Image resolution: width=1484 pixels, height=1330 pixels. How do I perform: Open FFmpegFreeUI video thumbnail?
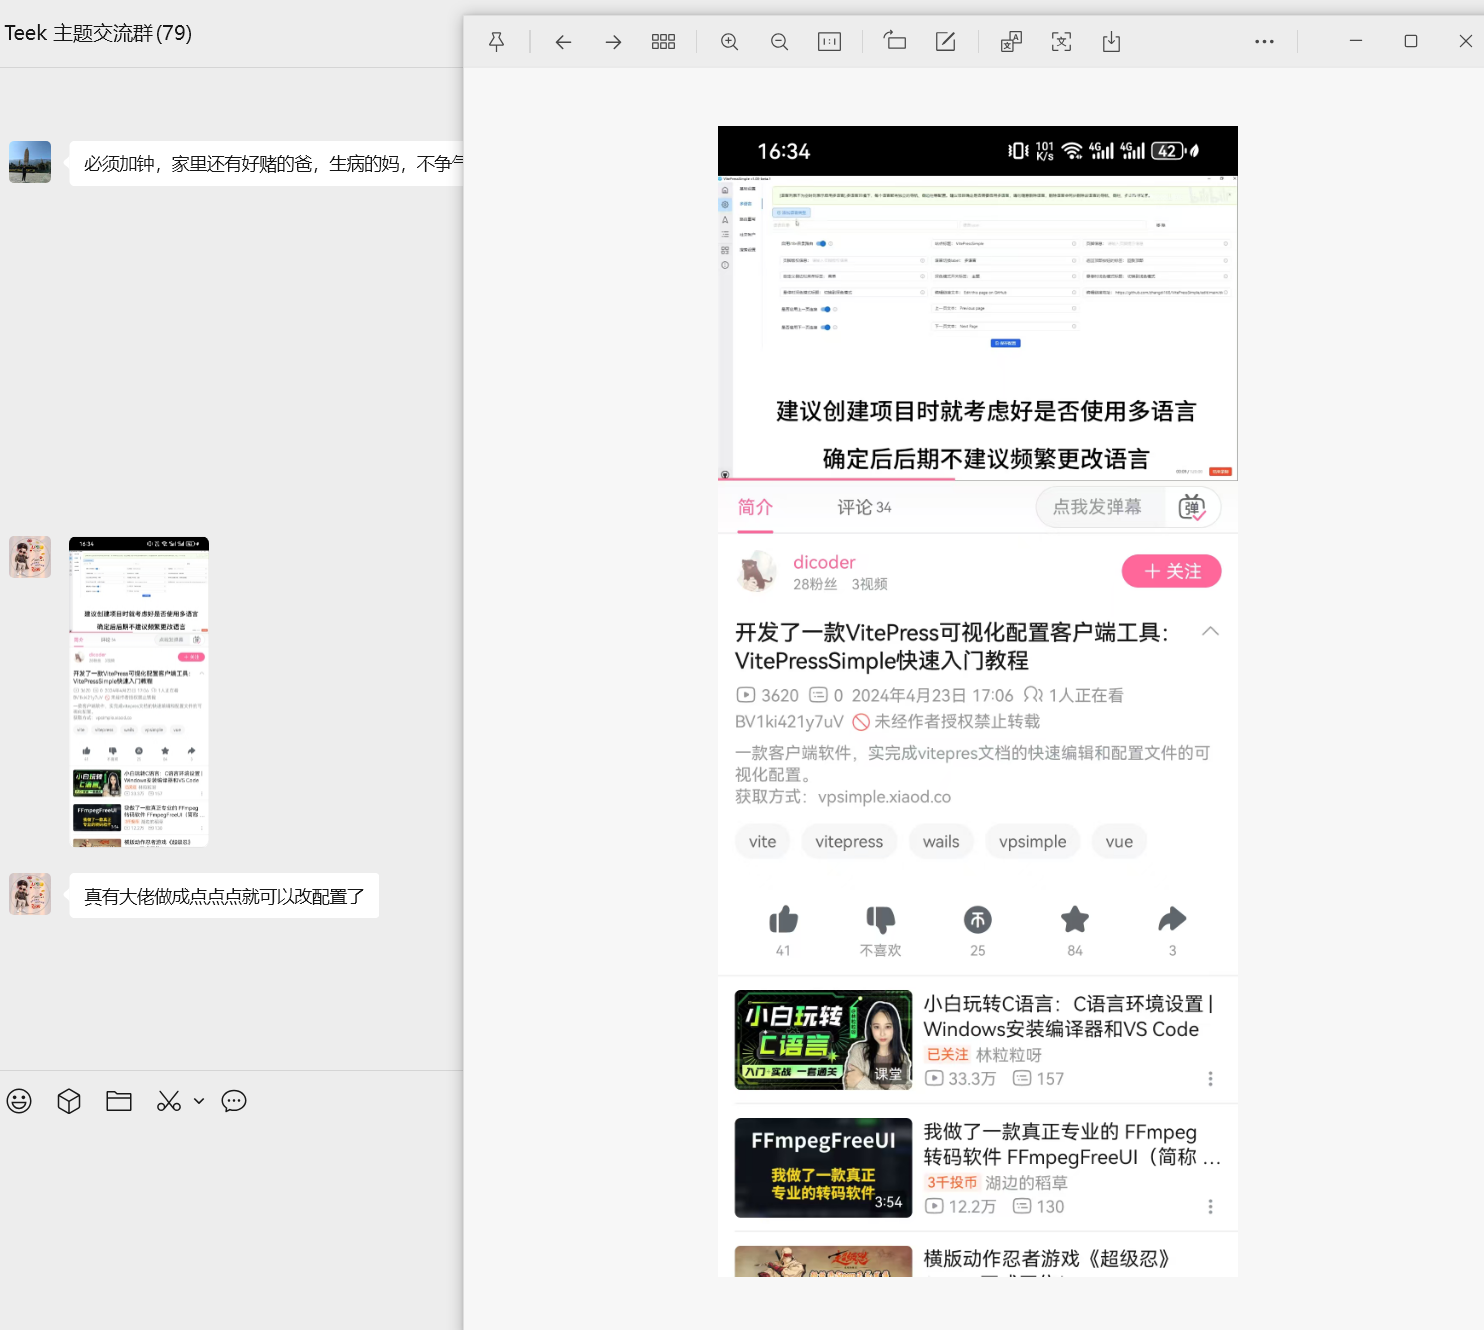pyautogui.click(x=823, y=1168)
